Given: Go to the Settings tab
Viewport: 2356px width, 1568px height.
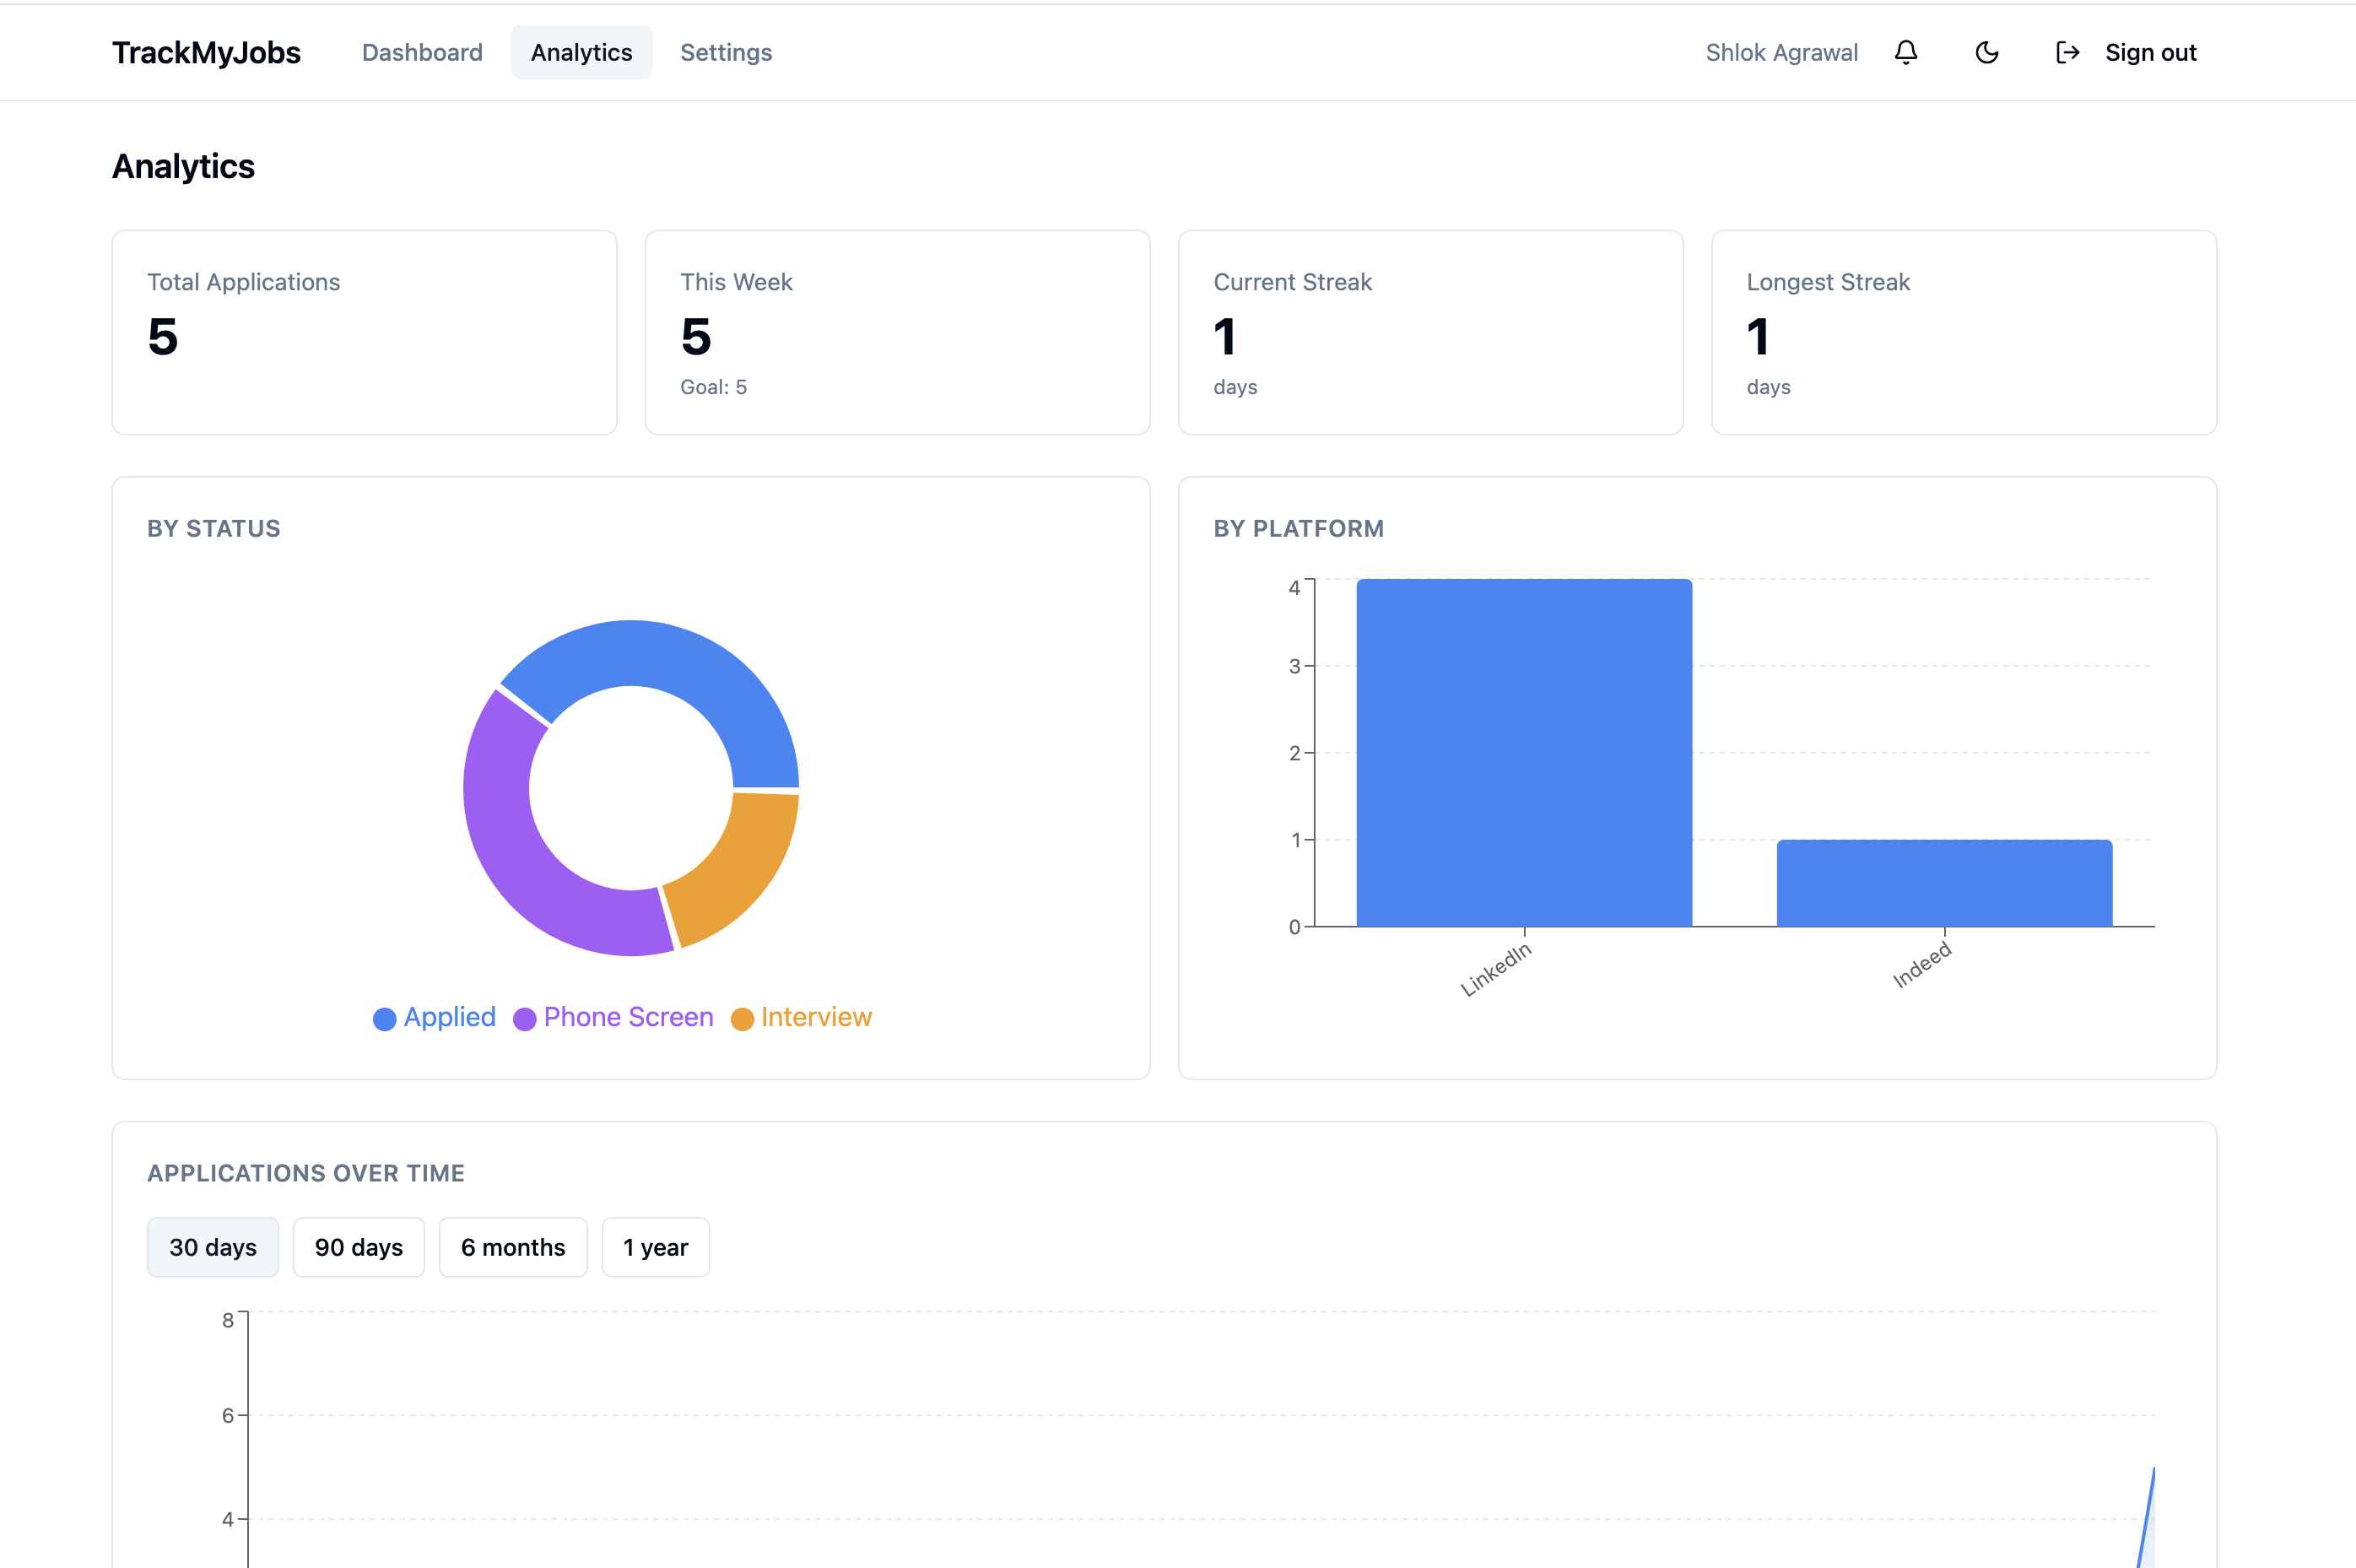Looking at the screenshot, I should tap(726, 52).
